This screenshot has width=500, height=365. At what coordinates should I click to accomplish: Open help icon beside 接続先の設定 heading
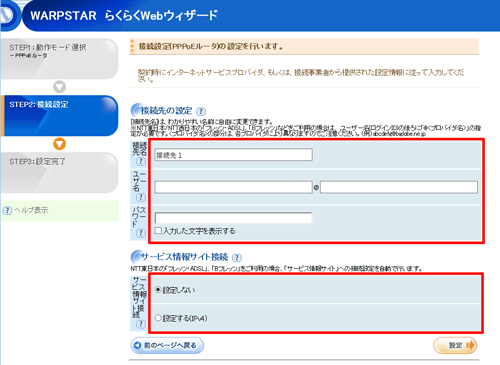coord(201,111)
